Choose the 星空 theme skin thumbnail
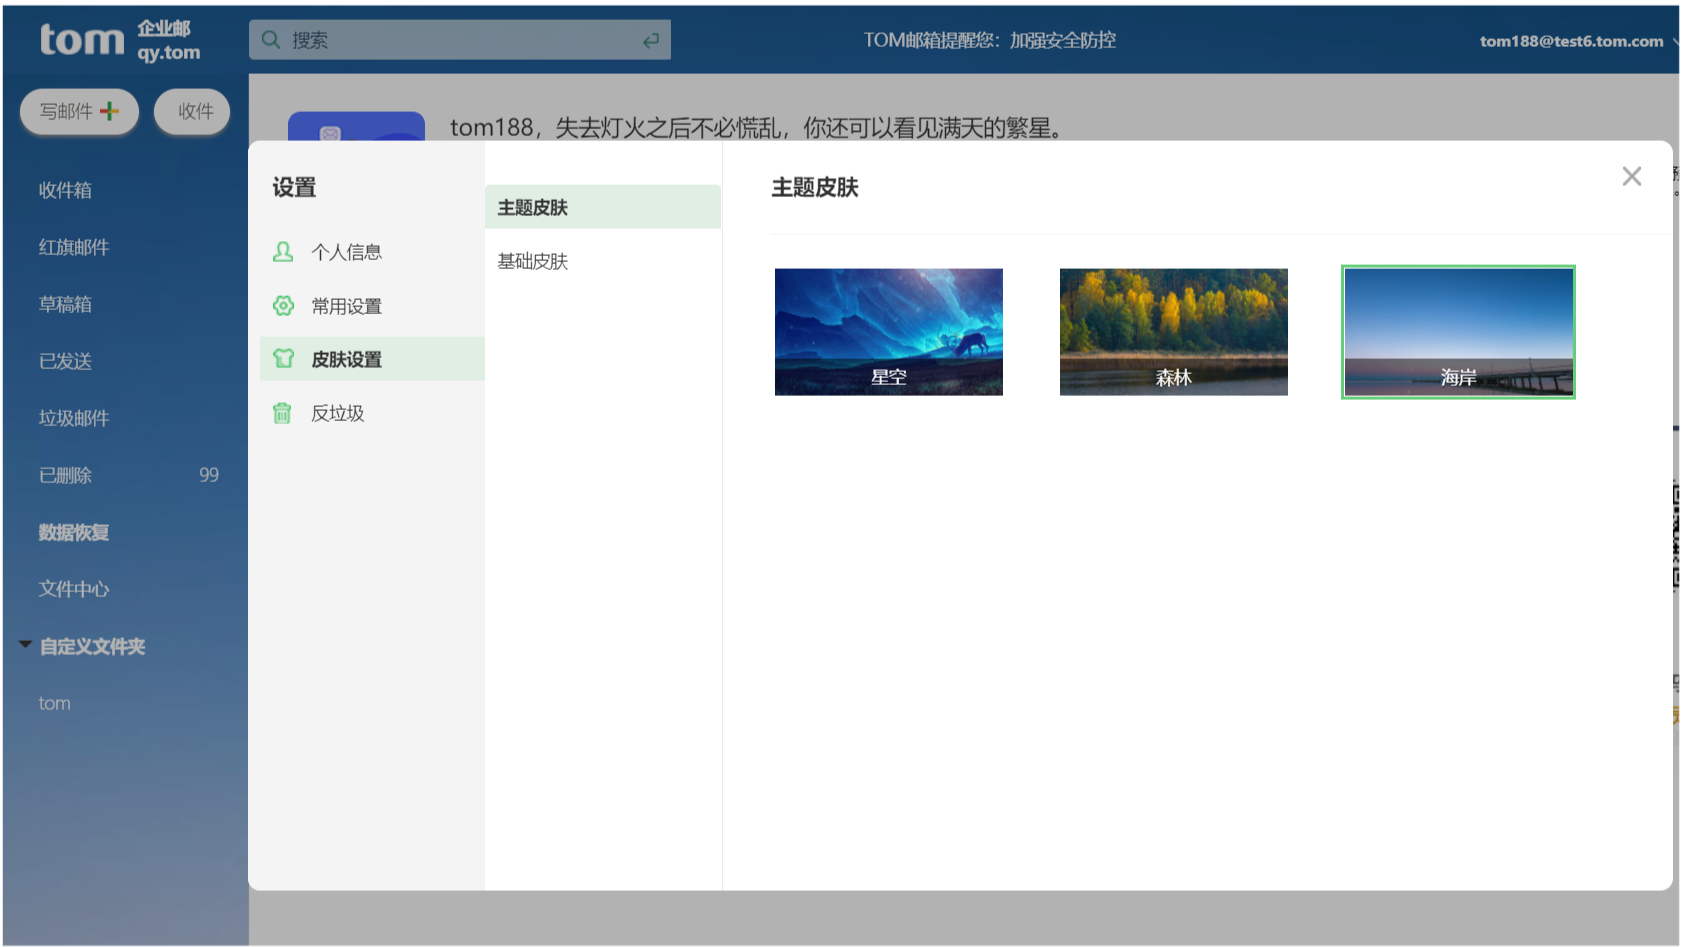The height and width of the screenshot is (947, 1681). point(888,331)
